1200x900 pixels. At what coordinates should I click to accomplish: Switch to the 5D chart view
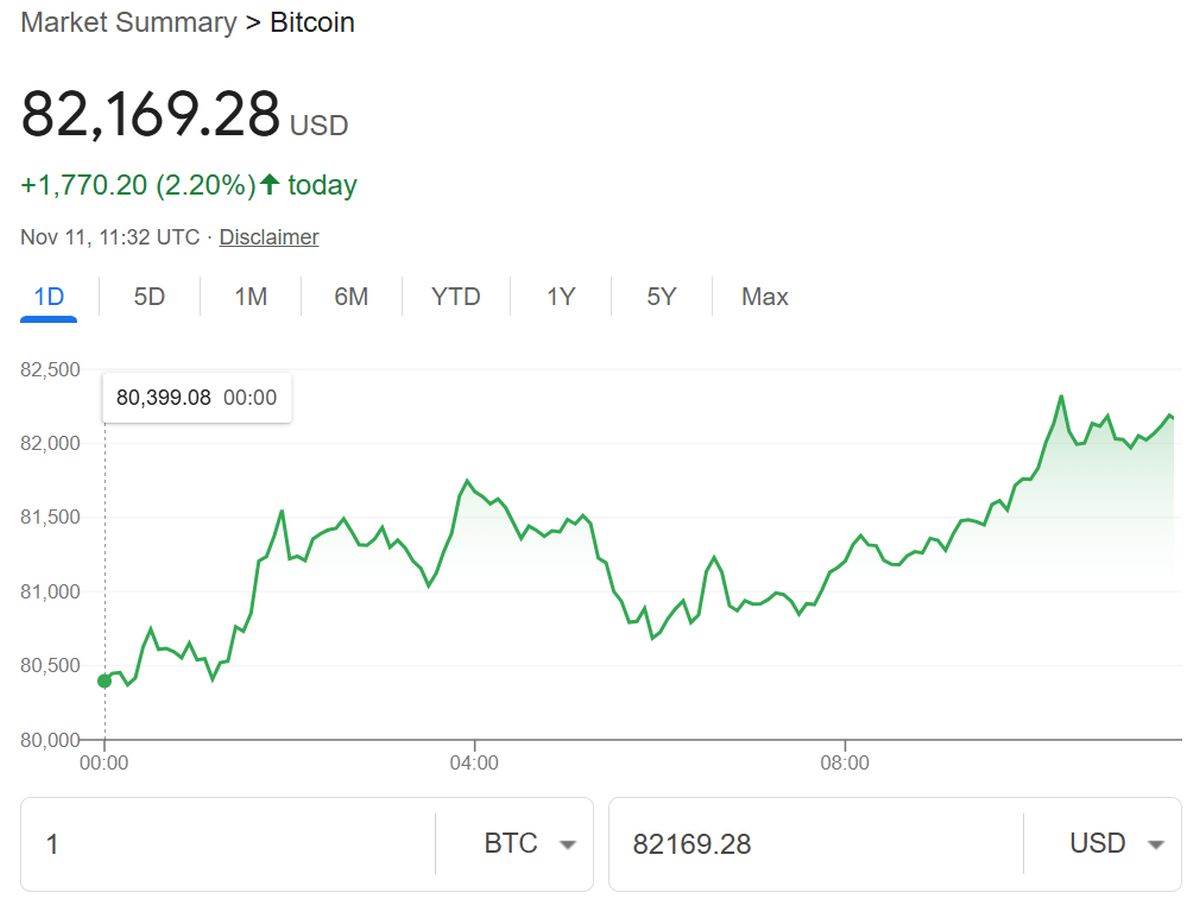click(x=147, y=296)
